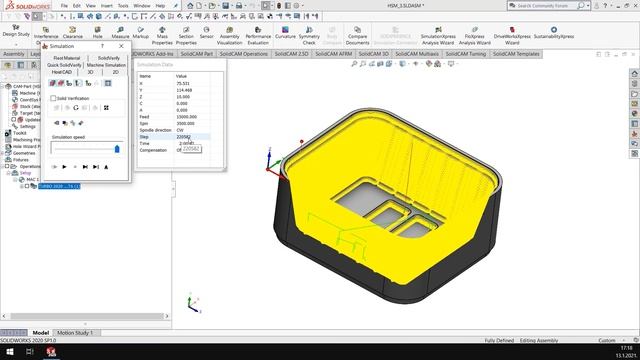Viewport: 640px width, 360px height.
Task: Switch to the SolidCAM Templates tab
Action: point(516,54)
